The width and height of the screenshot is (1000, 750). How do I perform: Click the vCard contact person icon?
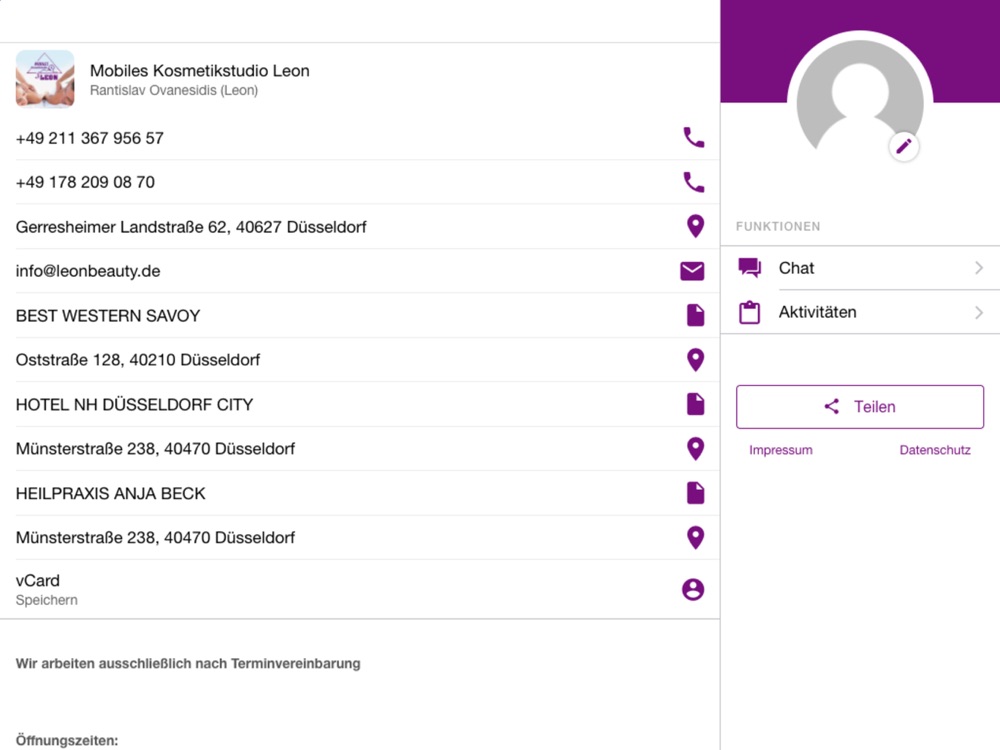click(693, 589)
